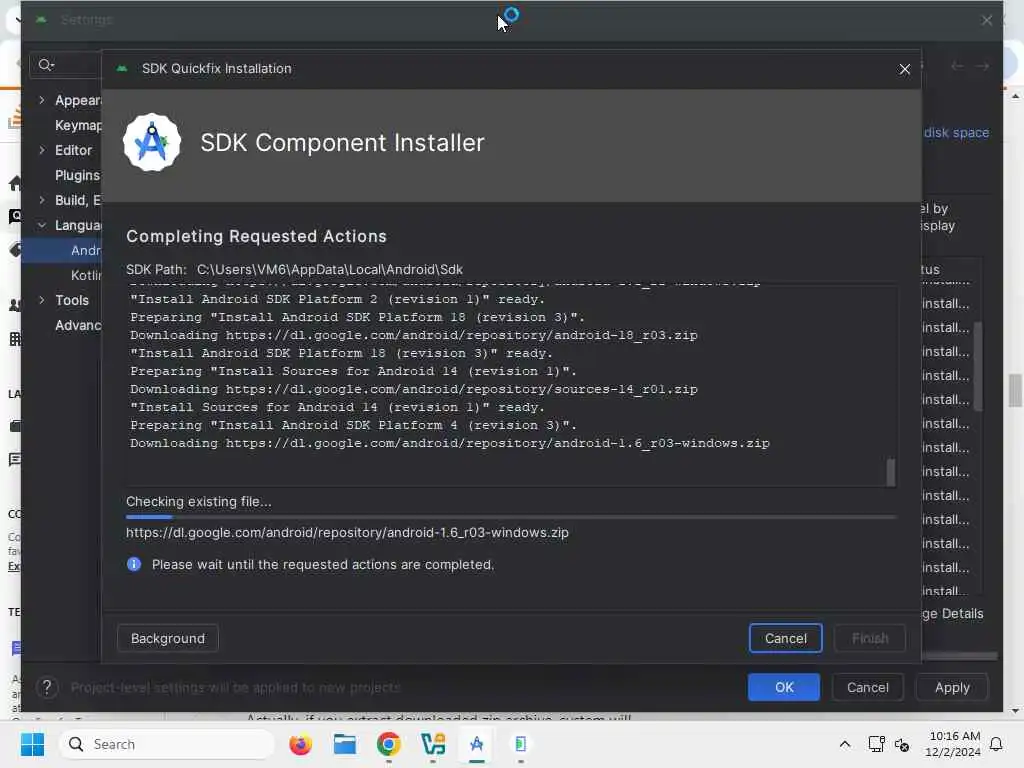Select Keymap in the settings tree
The width and height of the screenshot is (1024, 768).
[78, 125]
